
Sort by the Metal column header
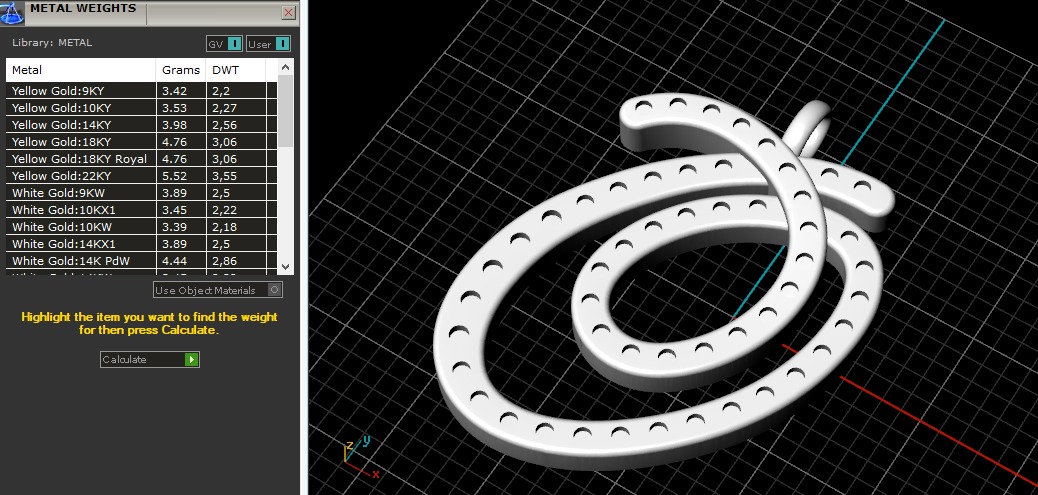(81, 69)
